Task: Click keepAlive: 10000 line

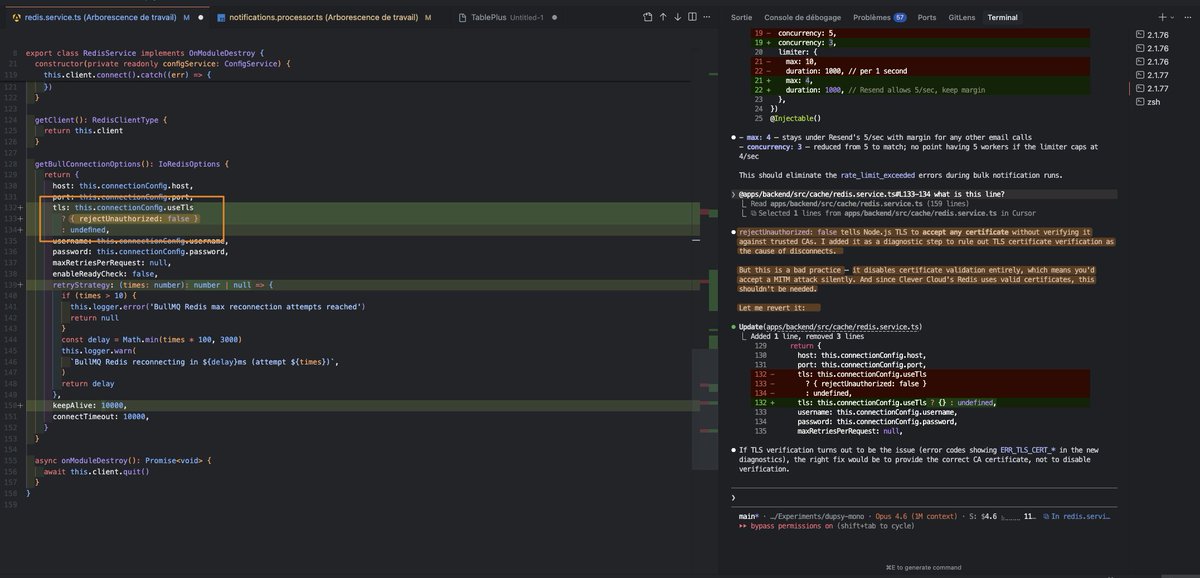Action: tap(90, 405)
